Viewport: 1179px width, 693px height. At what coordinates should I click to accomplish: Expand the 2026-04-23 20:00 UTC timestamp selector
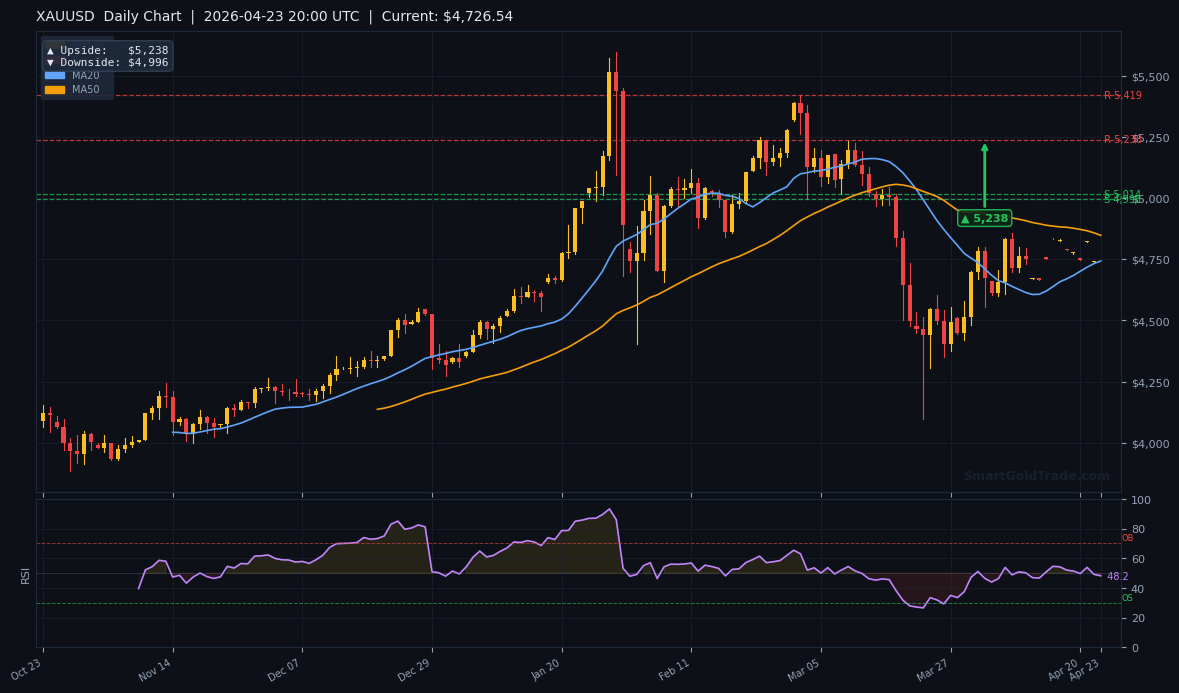click(280, 16)
